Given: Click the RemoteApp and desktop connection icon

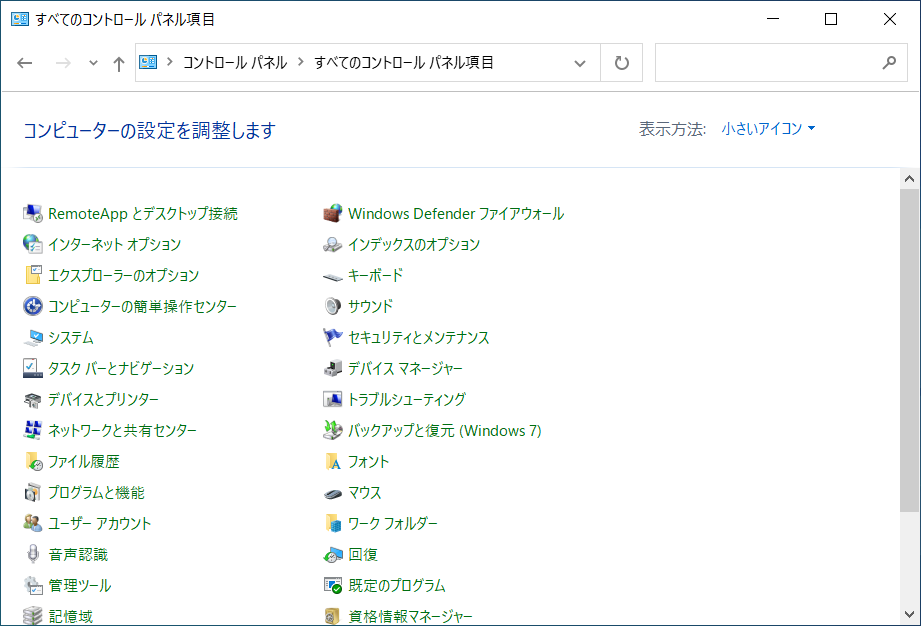Looking at the screenshot, I should (33, 213).
